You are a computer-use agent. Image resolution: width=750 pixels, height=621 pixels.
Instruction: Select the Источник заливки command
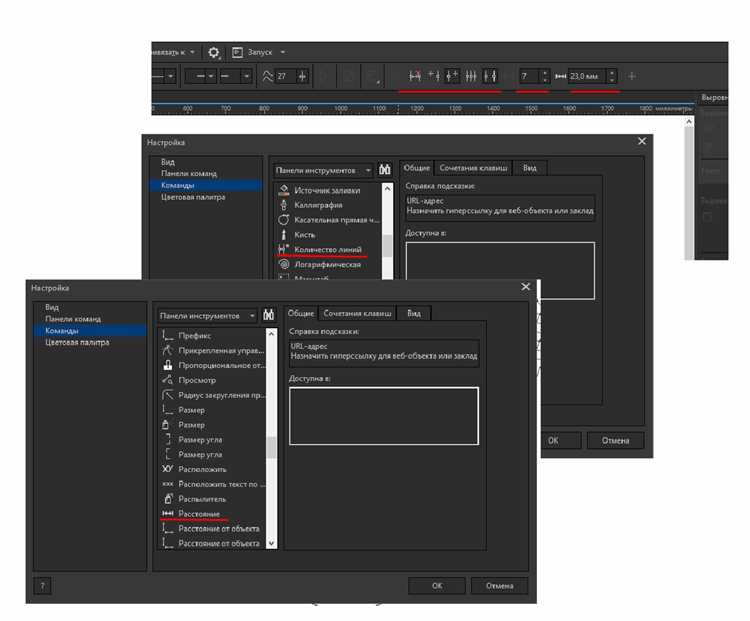326,190
